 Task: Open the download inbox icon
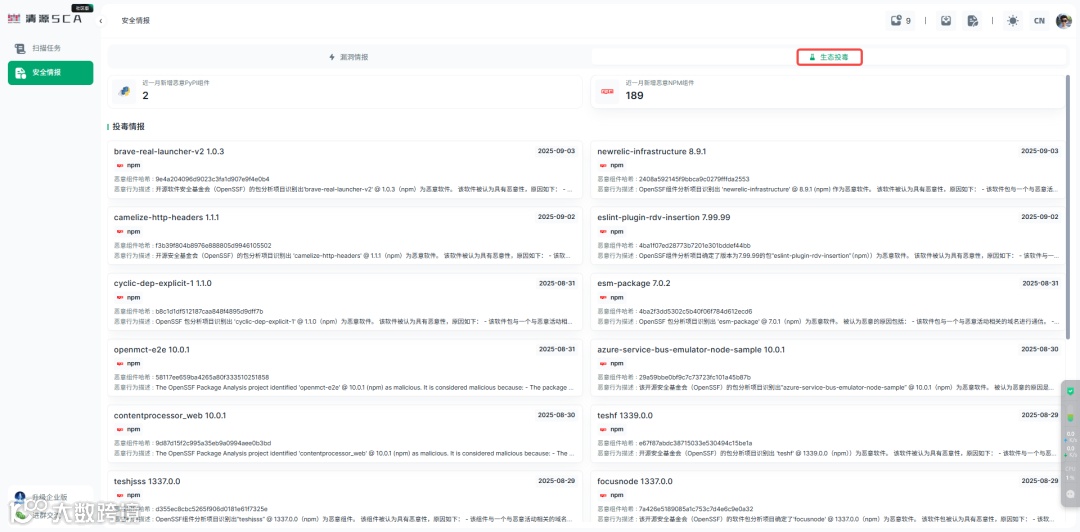click(x=946, y=21)
